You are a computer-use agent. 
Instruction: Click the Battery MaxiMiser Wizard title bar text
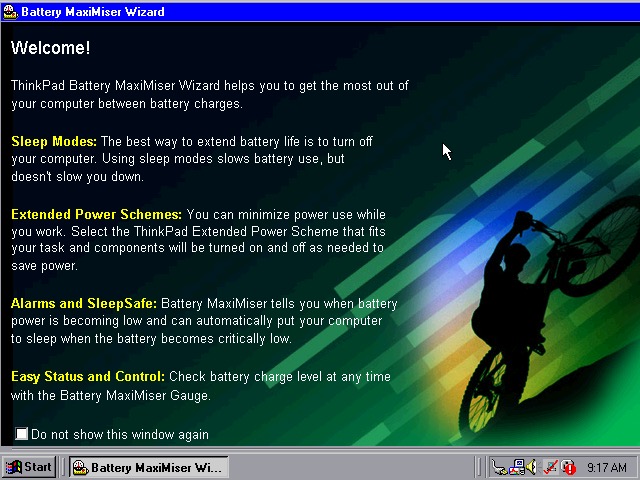click(92, 12)
